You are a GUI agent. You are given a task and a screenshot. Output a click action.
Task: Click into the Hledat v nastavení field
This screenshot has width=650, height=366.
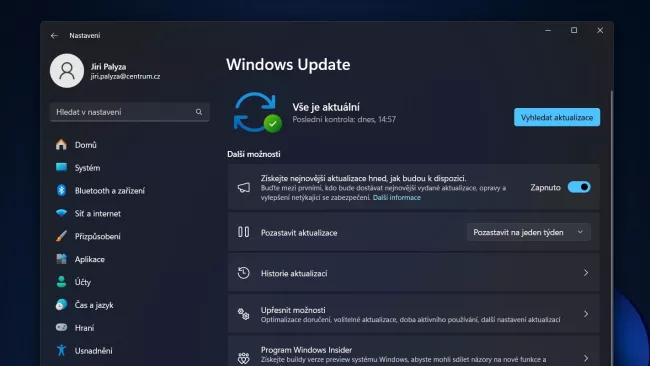[x=129, y=112]
